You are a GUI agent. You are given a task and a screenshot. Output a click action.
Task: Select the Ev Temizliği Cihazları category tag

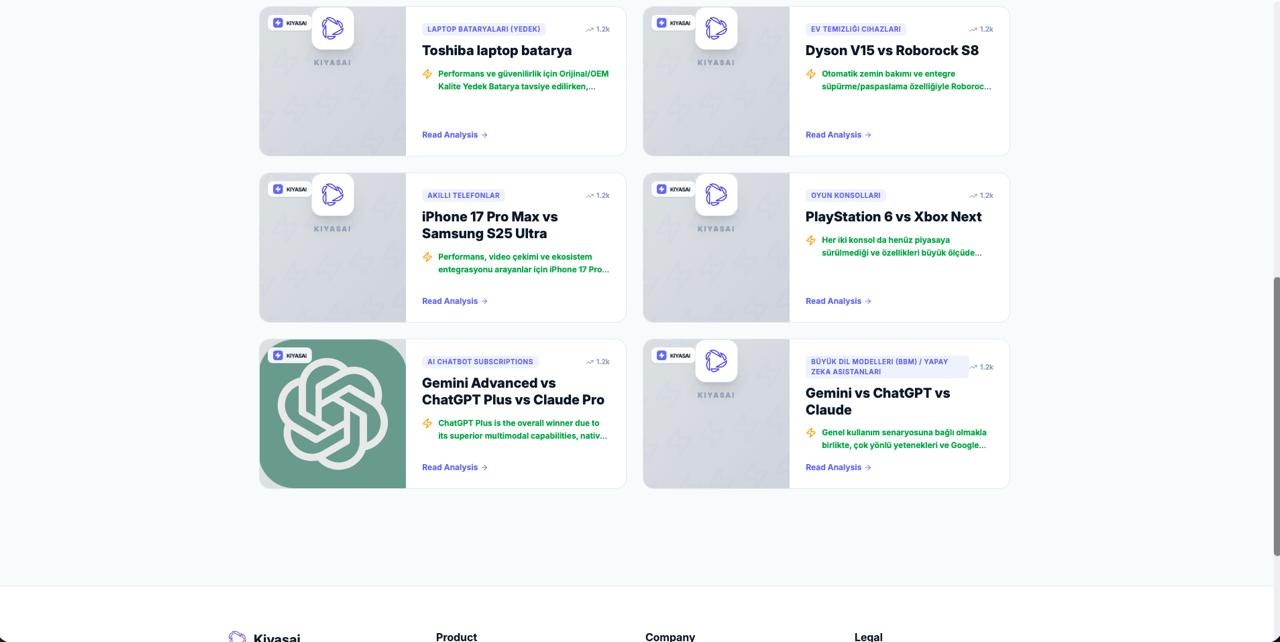click(x=855, y=29)
